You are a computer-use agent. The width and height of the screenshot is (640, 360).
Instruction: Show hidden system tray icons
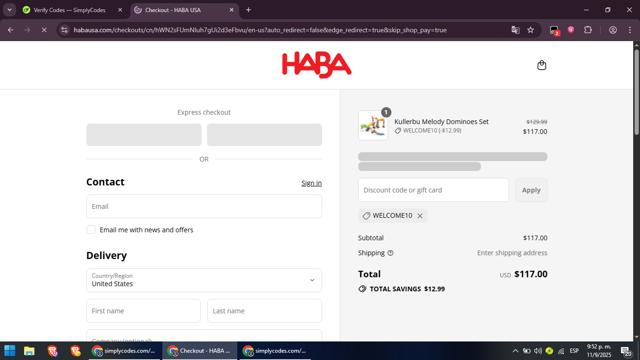point(515,351)
